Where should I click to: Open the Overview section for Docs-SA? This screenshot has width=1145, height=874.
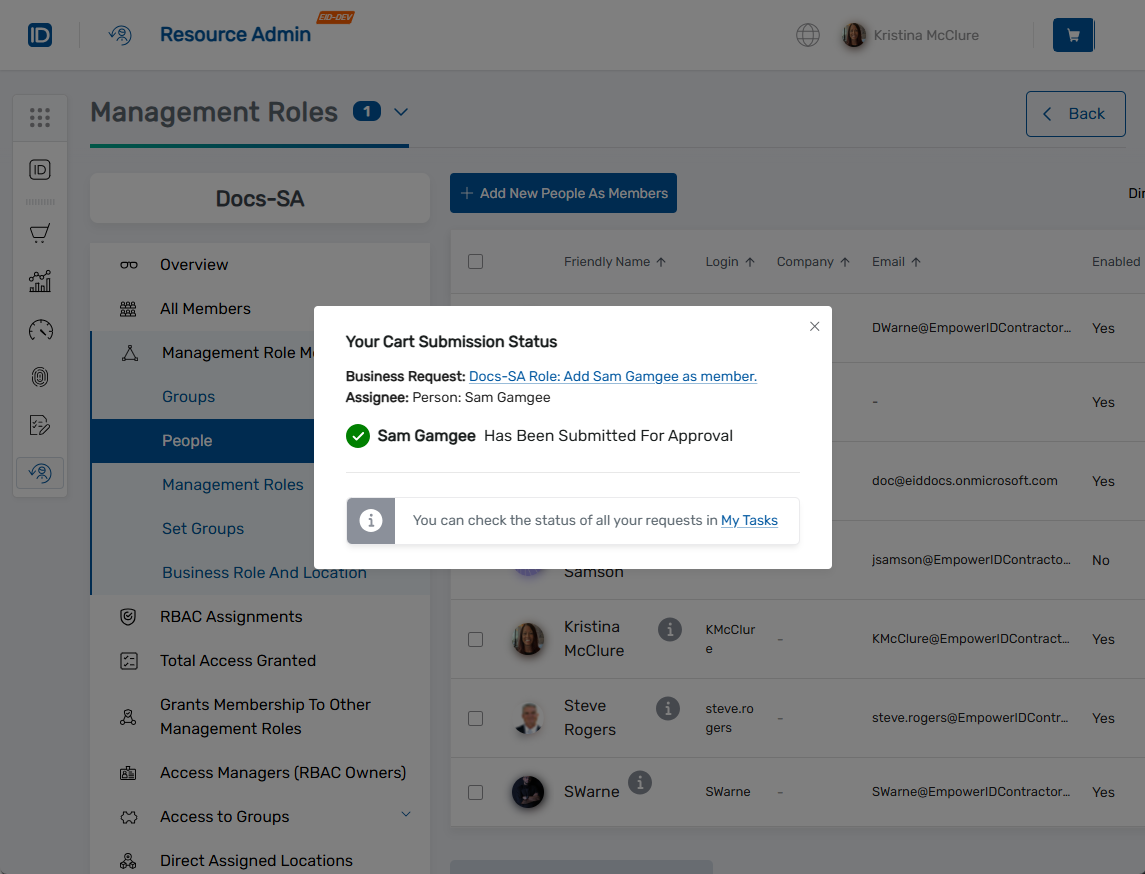pyautogui.click(x=193, y=264)
